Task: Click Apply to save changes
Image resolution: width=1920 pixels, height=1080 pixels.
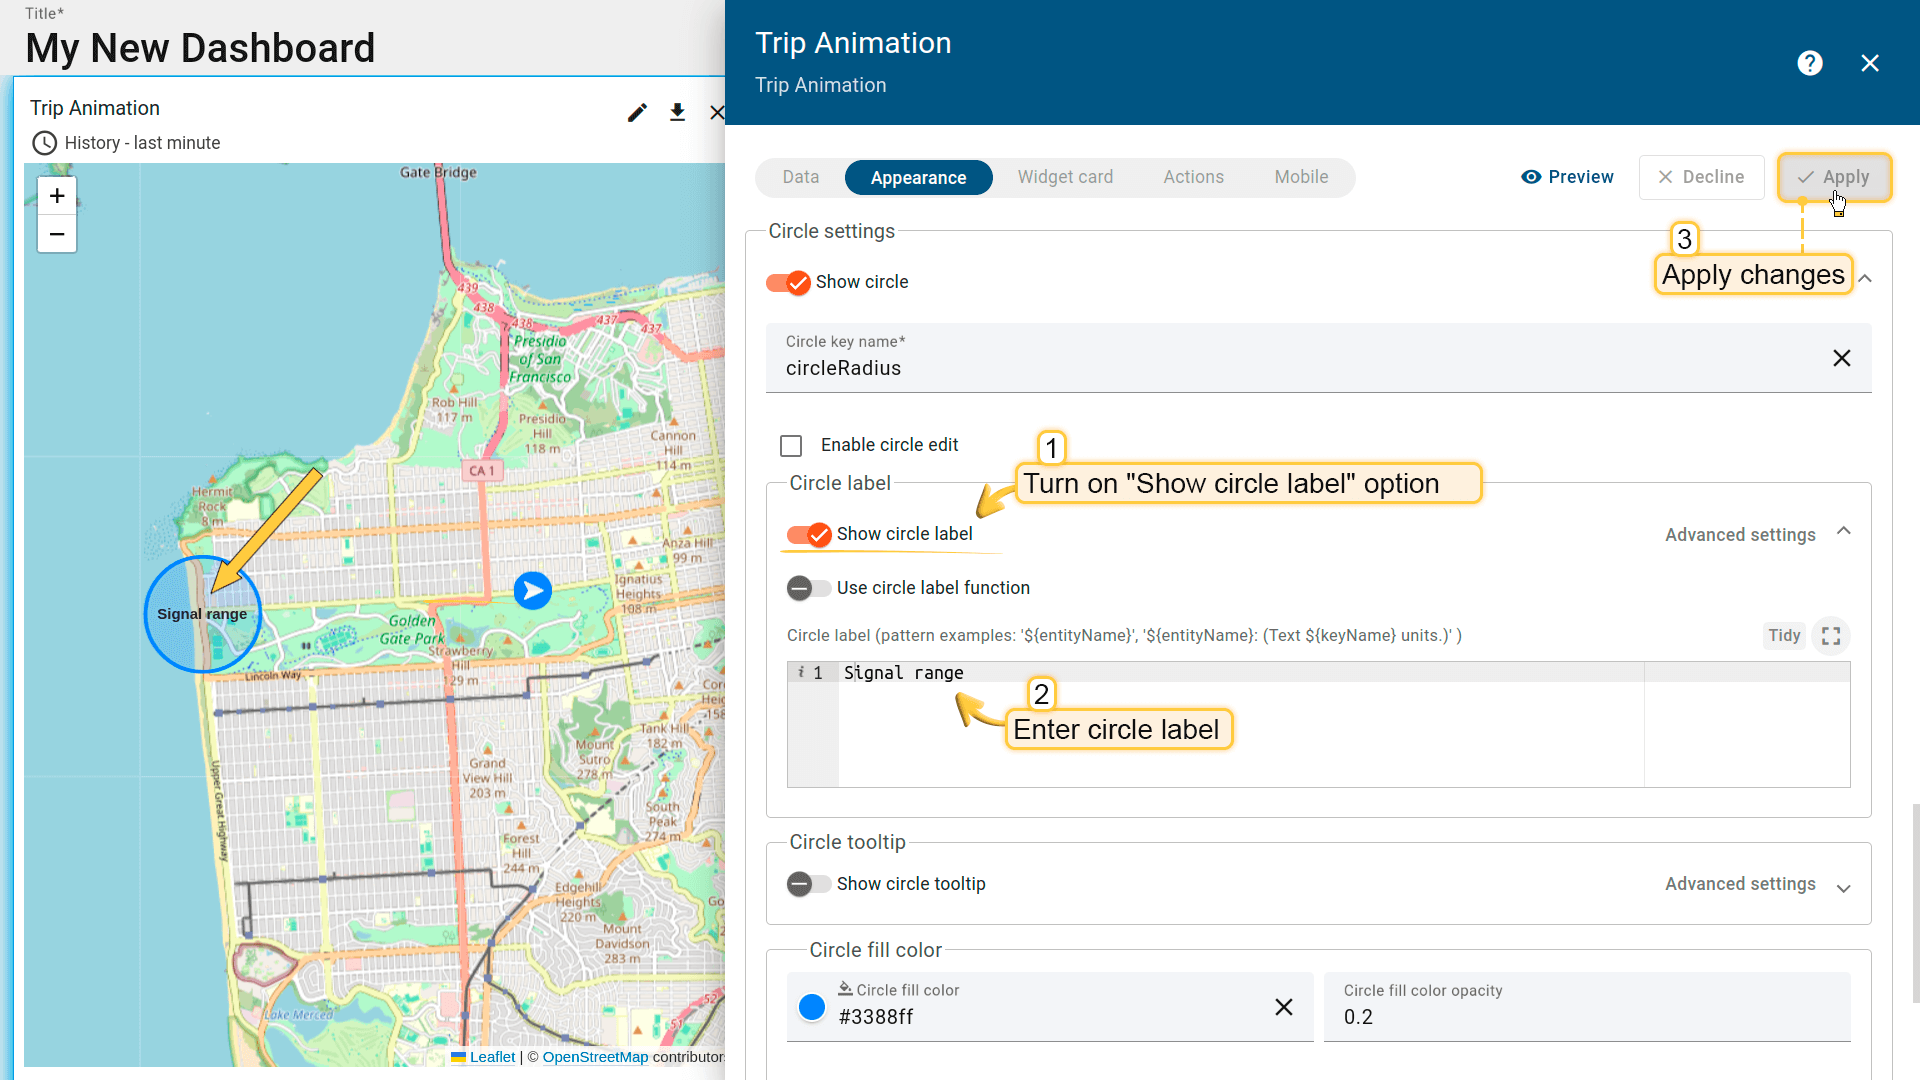Action: [1834, 177]
